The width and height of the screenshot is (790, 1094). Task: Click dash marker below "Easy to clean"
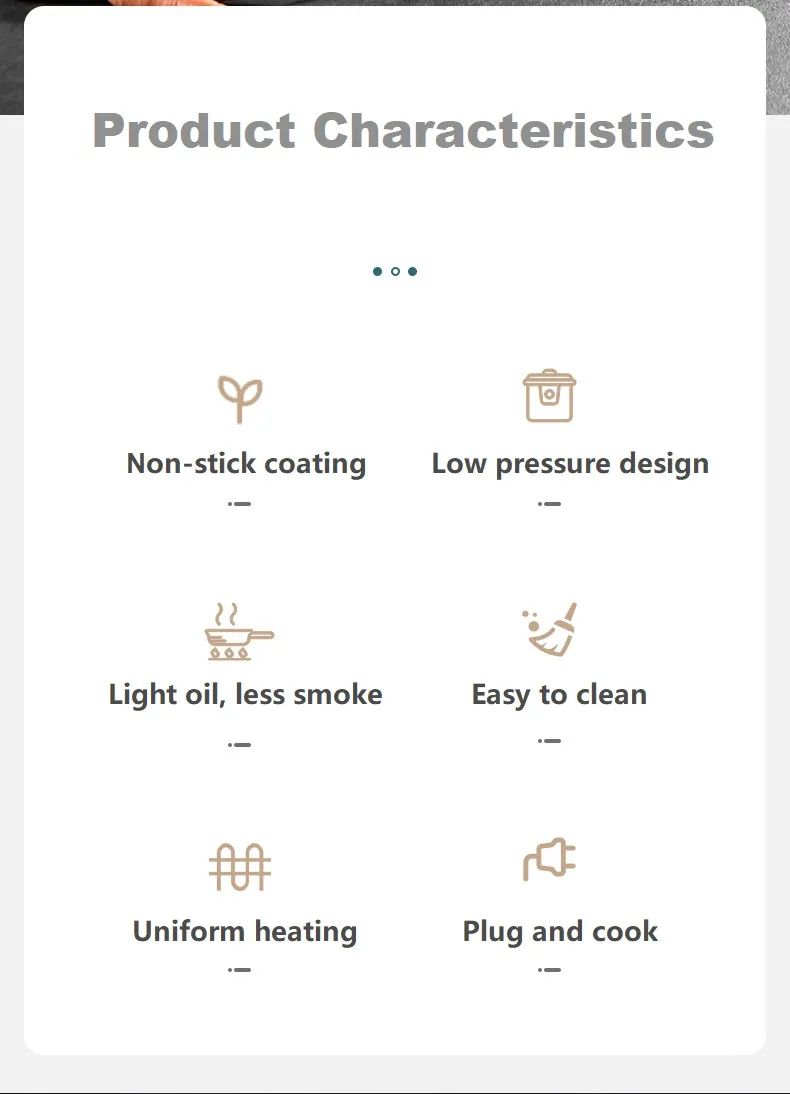coord(549,741)
